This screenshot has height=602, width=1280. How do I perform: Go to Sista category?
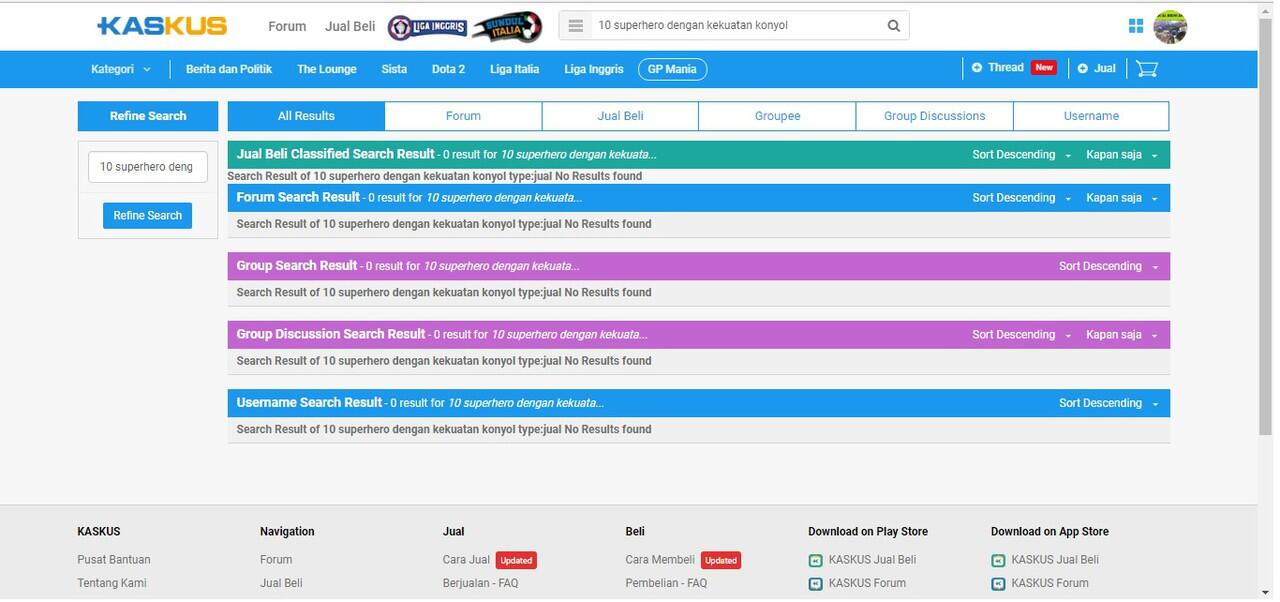(394, 69)
